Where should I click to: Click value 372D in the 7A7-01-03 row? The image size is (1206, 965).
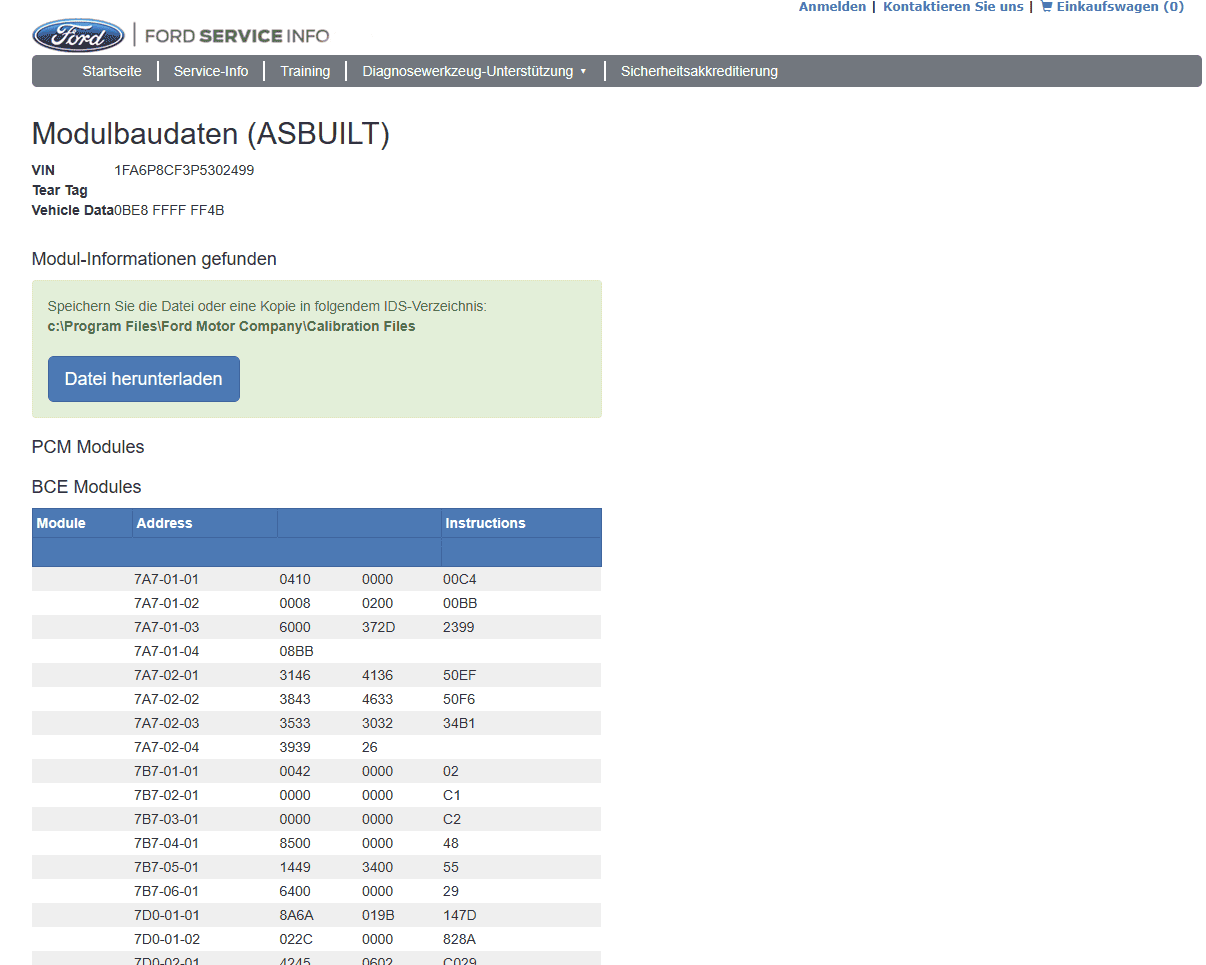pyautogui.click(x=378, y=627)
